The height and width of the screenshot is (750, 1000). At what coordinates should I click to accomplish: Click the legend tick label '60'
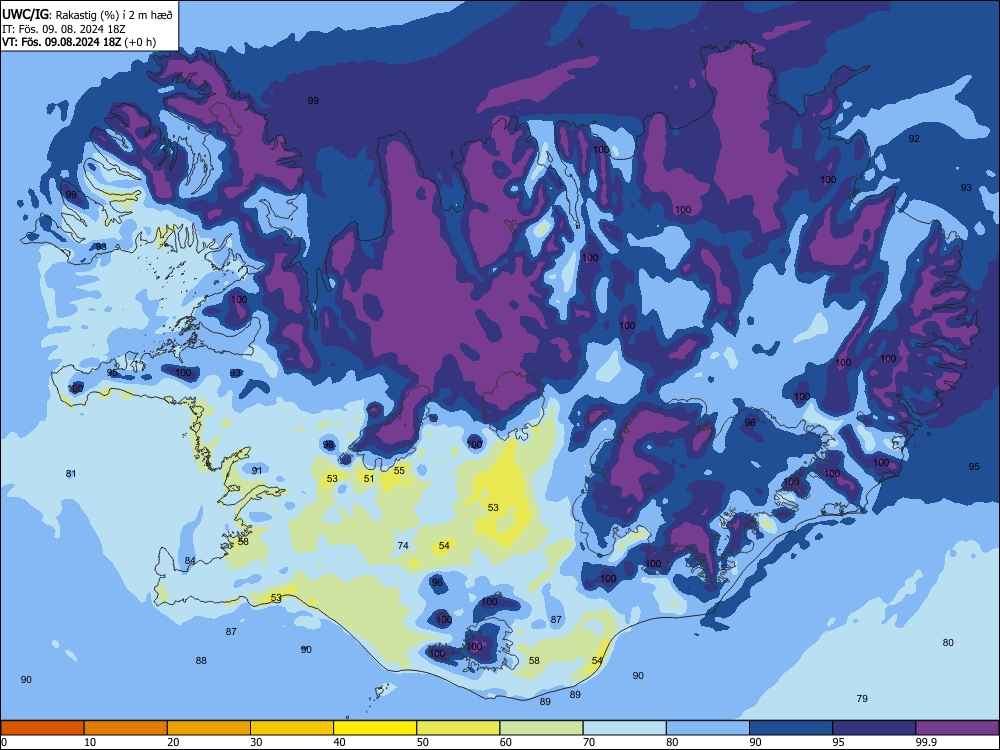(x=506, y=742)
